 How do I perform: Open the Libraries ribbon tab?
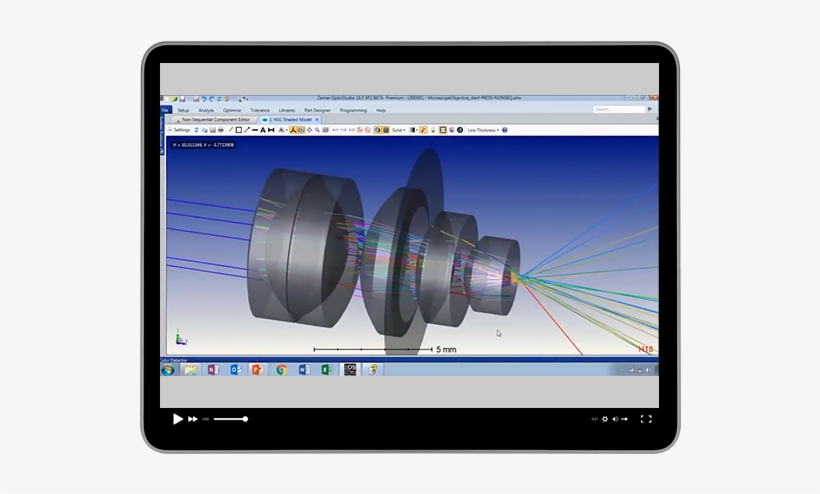coord(287,110)
